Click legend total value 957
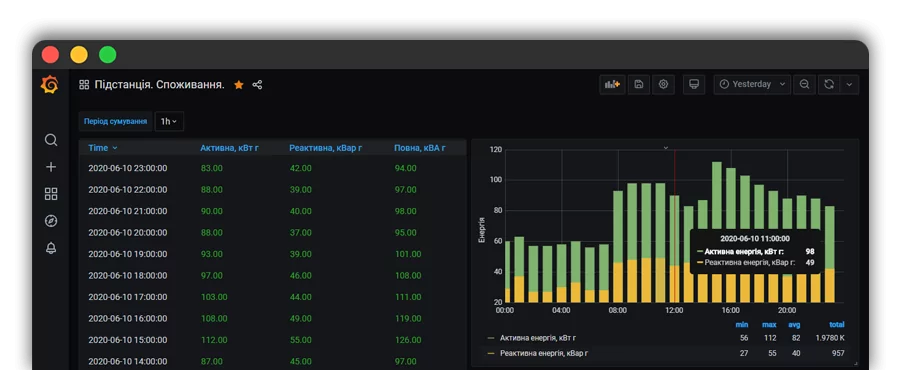 (x=838, y=353)
